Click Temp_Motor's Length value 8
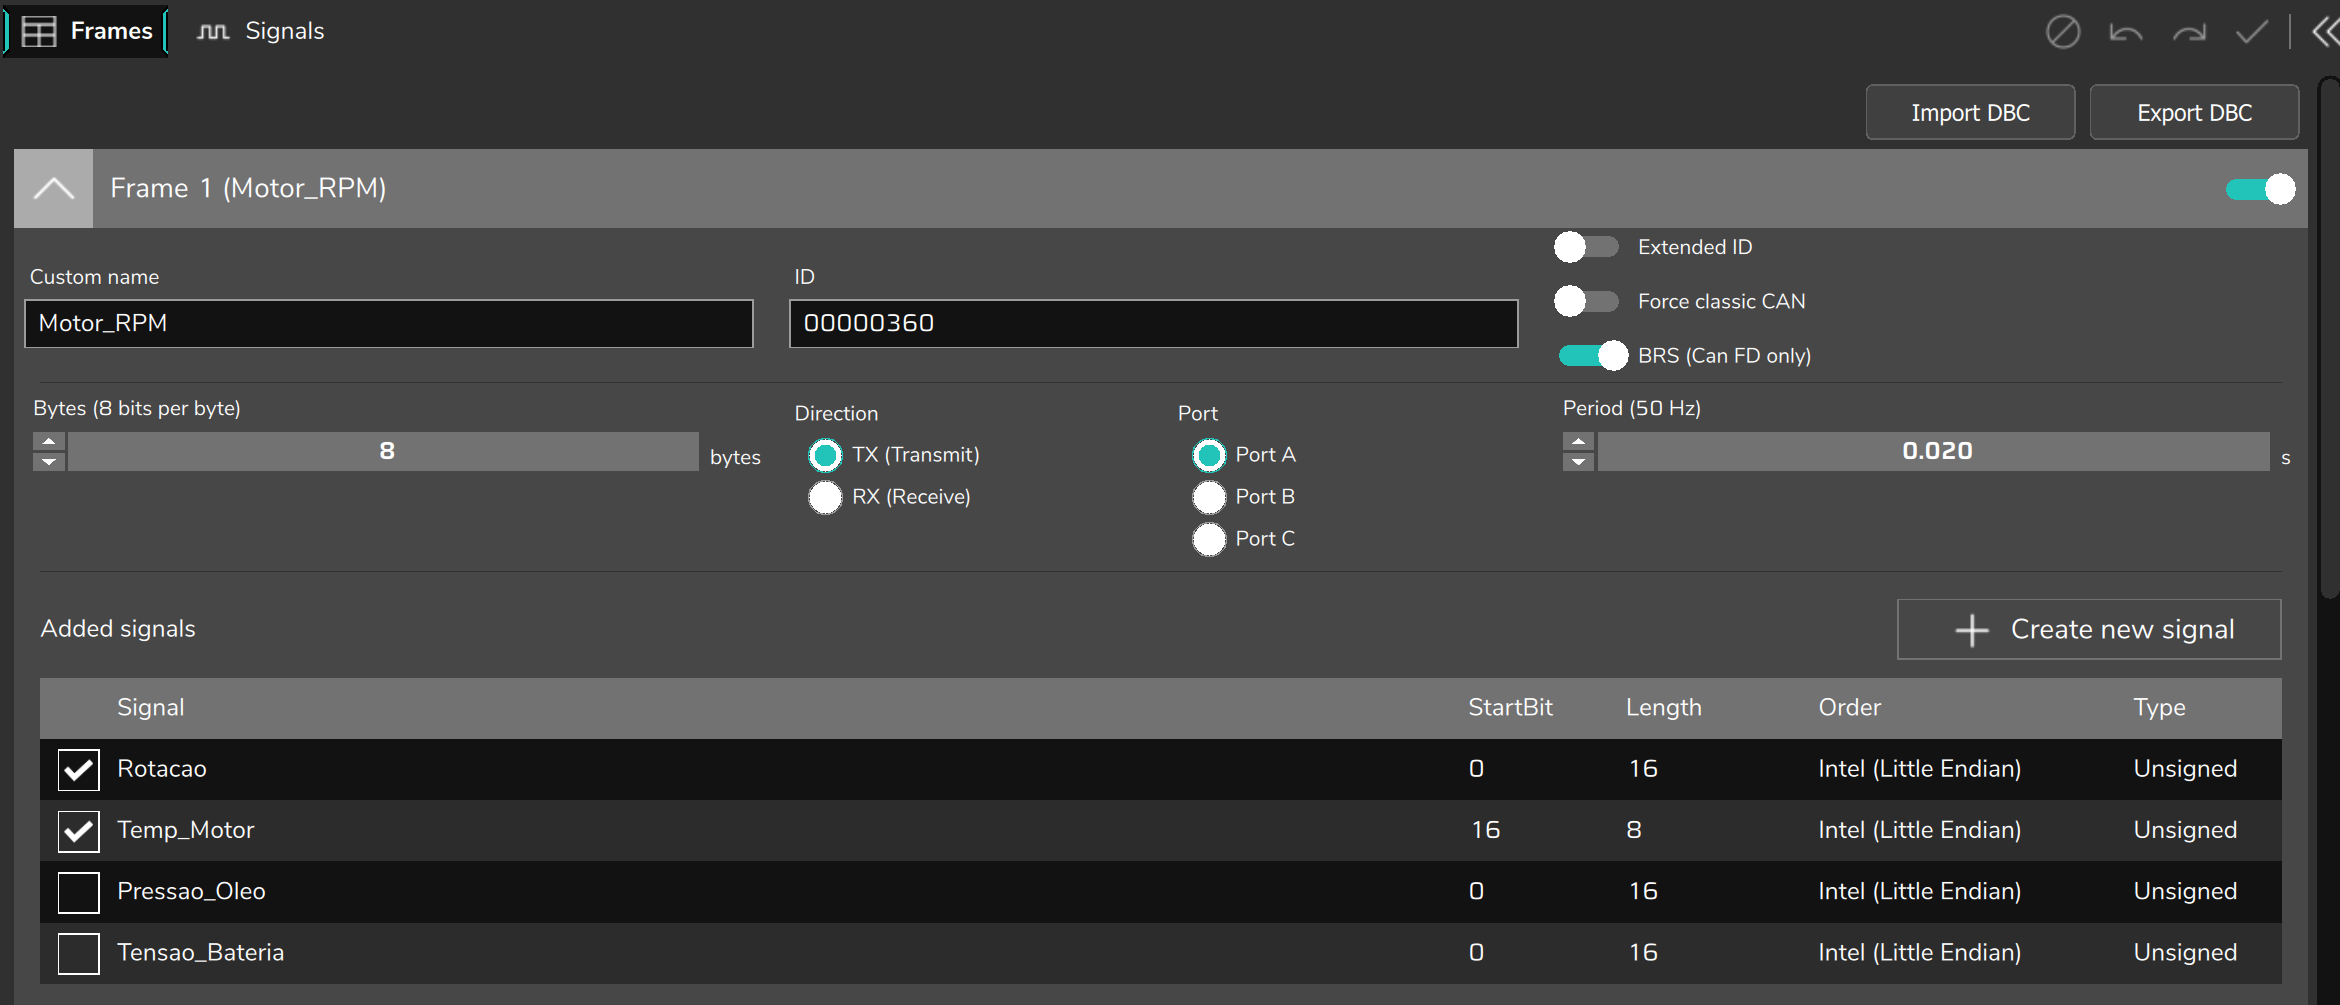The image size is (2340, 1005). [x=1634, y=830]
